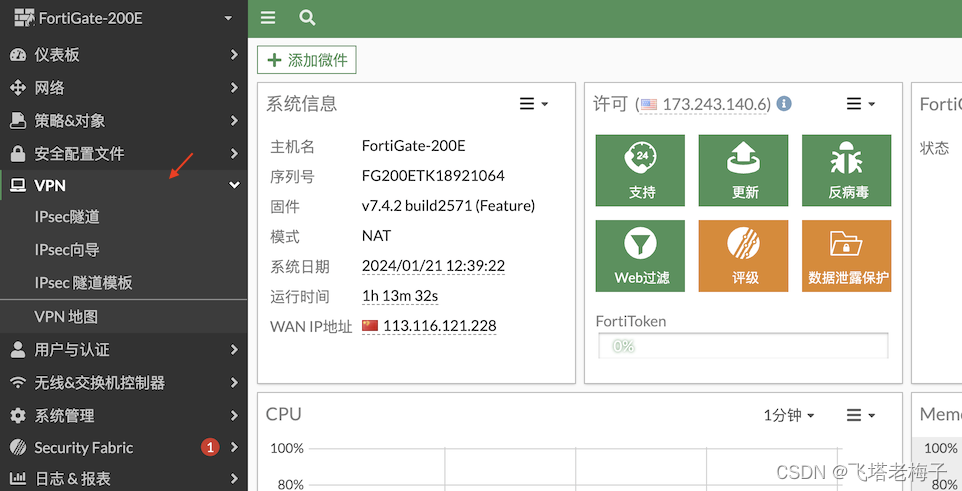962x491 pixels.
Task: Expand the 日志 & 报表 chevron
Action: [x=234, y=478]
